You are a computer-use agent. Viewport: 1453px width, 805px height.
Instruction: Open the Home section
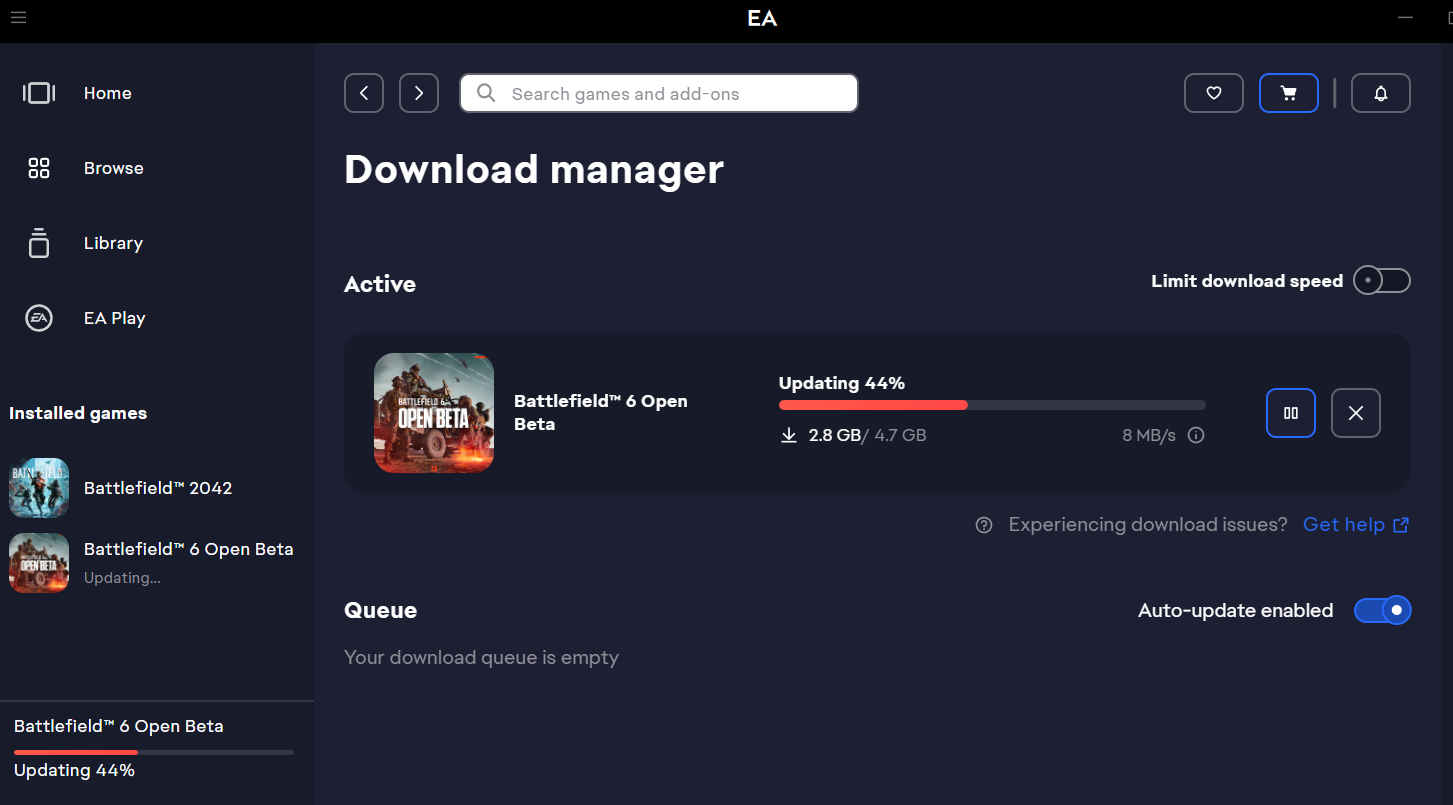[x=107, y=93]
